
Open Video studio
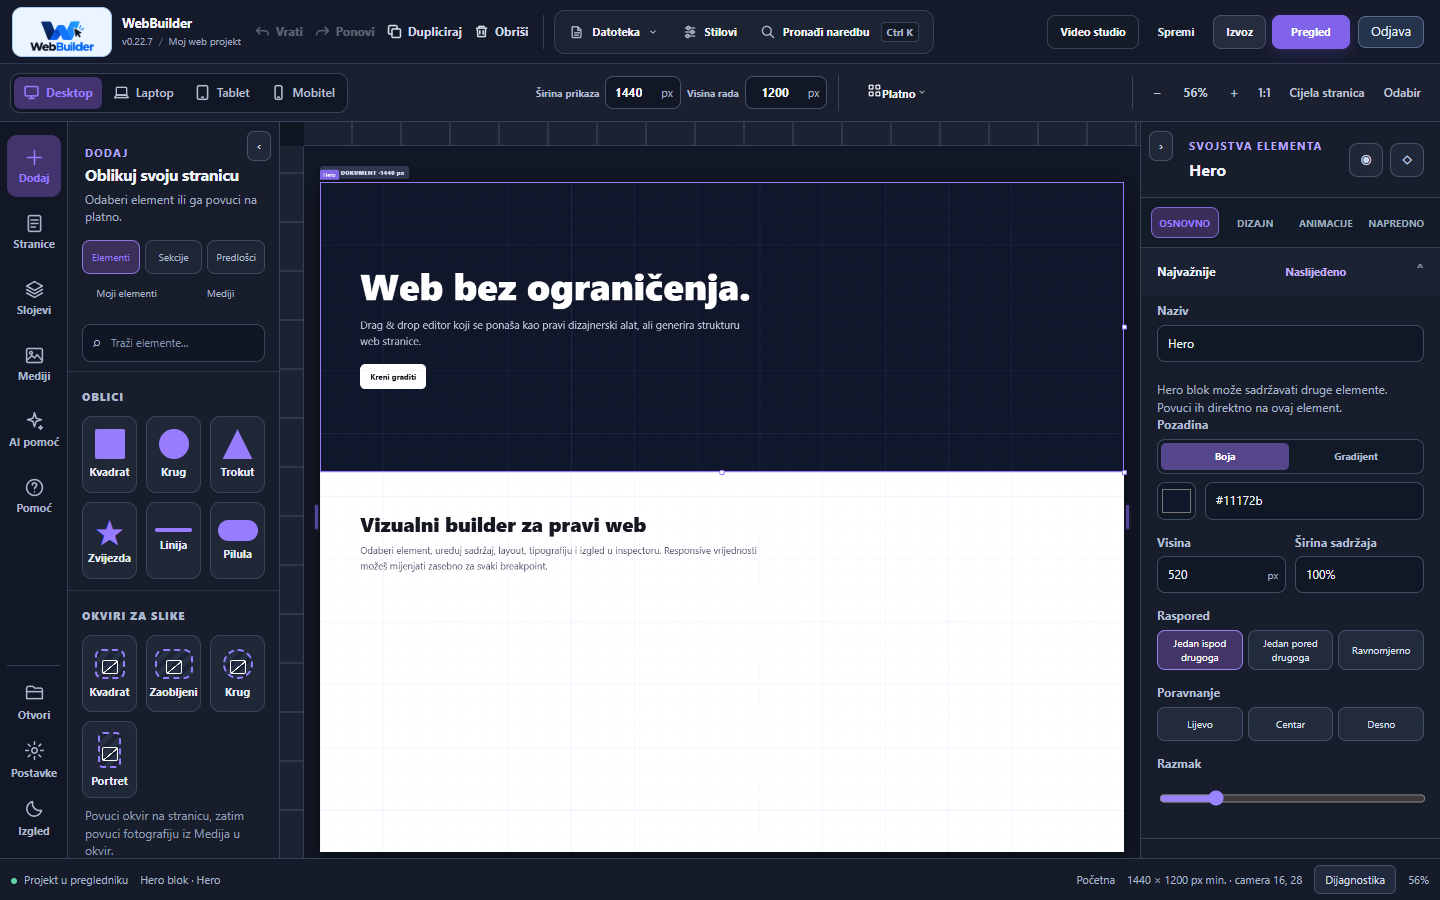click(1093, 32)
